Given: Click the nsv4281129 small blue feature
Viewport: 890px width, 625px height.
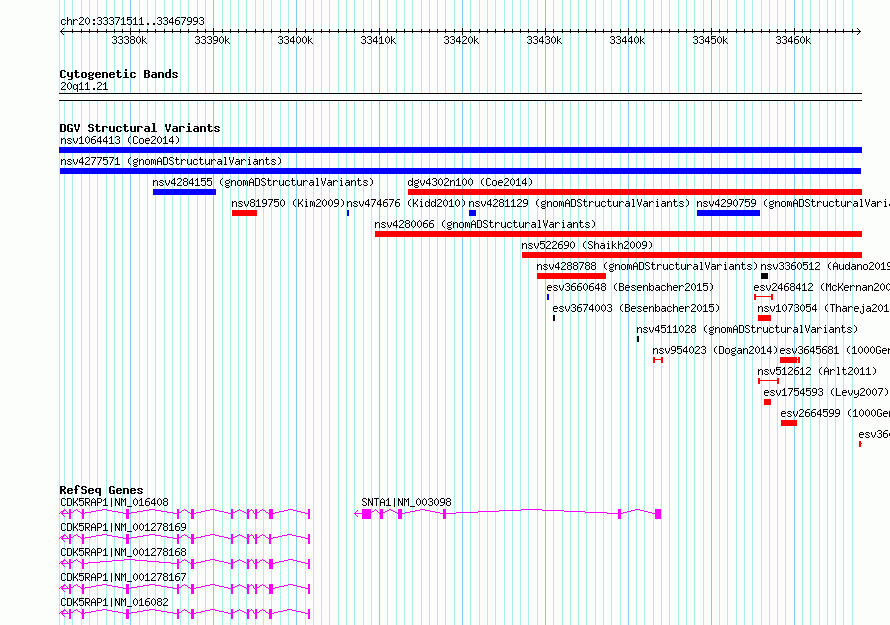Looking at the screenshot, I should click(x=472, y=213).
